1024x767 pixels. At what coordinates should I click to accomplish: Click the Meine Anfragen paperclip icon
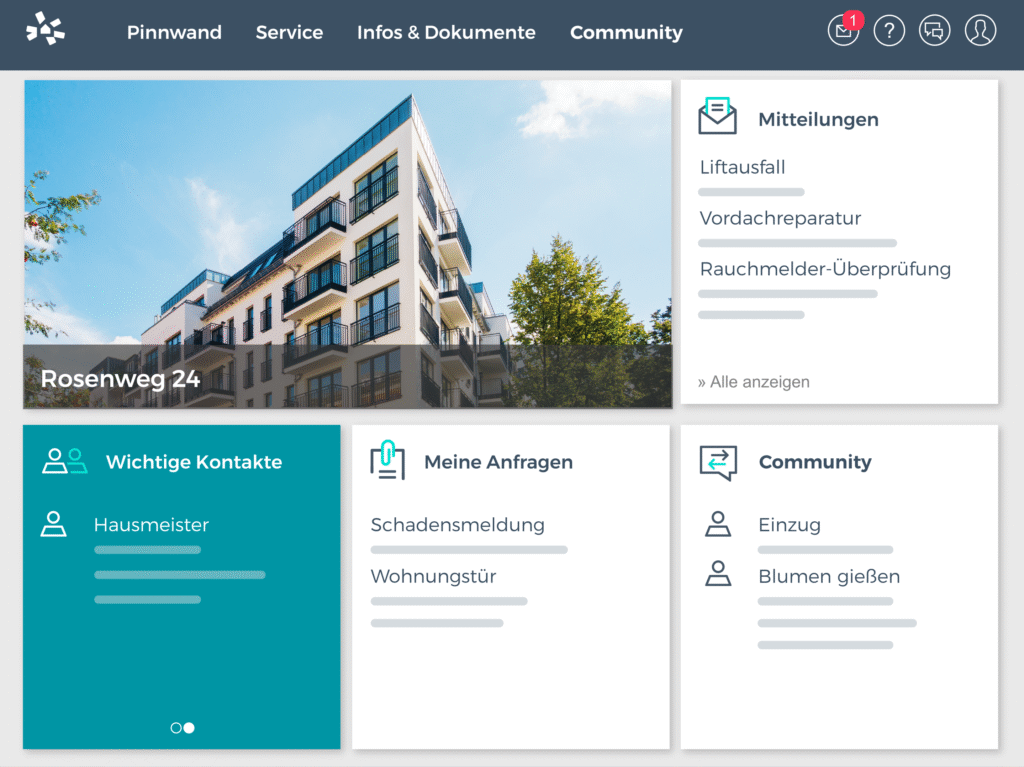[388, 461]
